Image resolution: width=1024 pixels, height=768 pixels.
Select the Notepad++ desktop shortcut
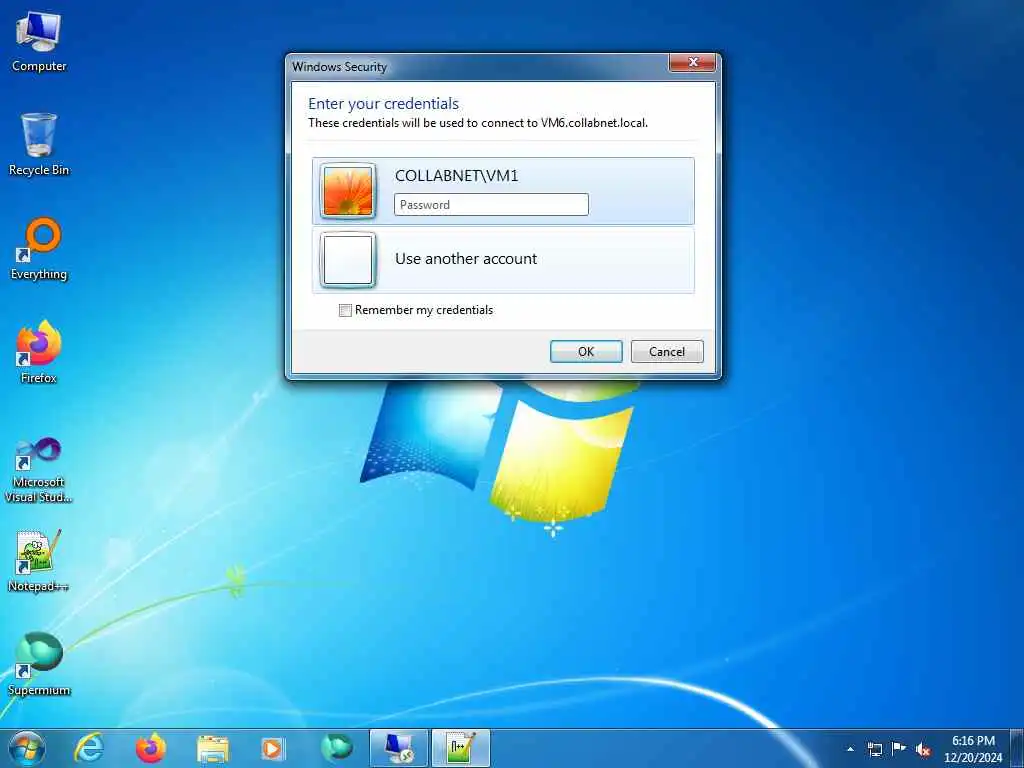pos(39,560)
